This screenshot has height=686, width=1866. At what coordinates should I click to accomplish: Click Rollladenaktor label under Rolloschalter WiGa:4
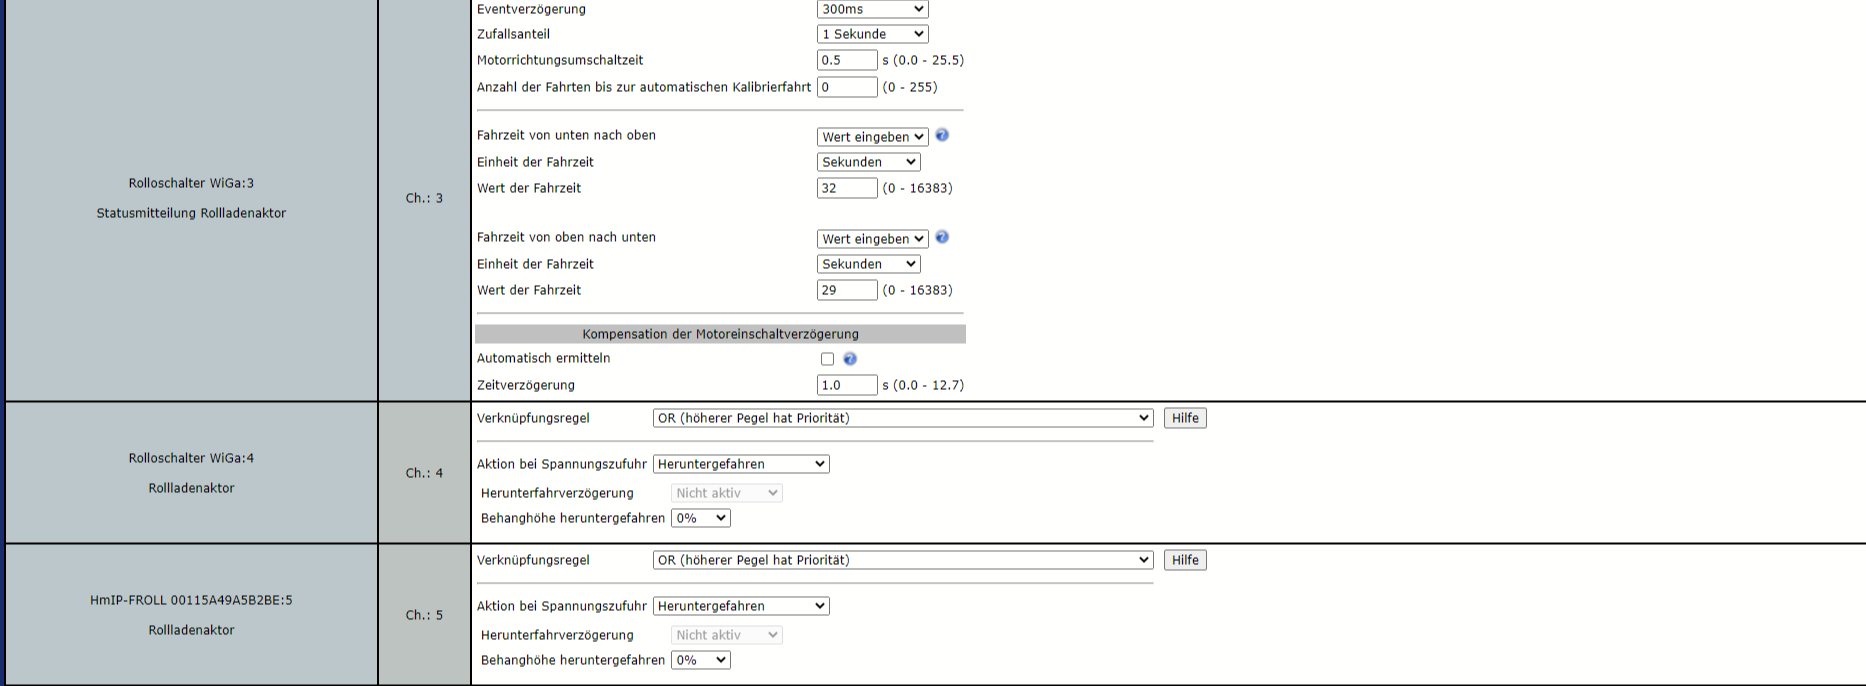click(191, 488)
